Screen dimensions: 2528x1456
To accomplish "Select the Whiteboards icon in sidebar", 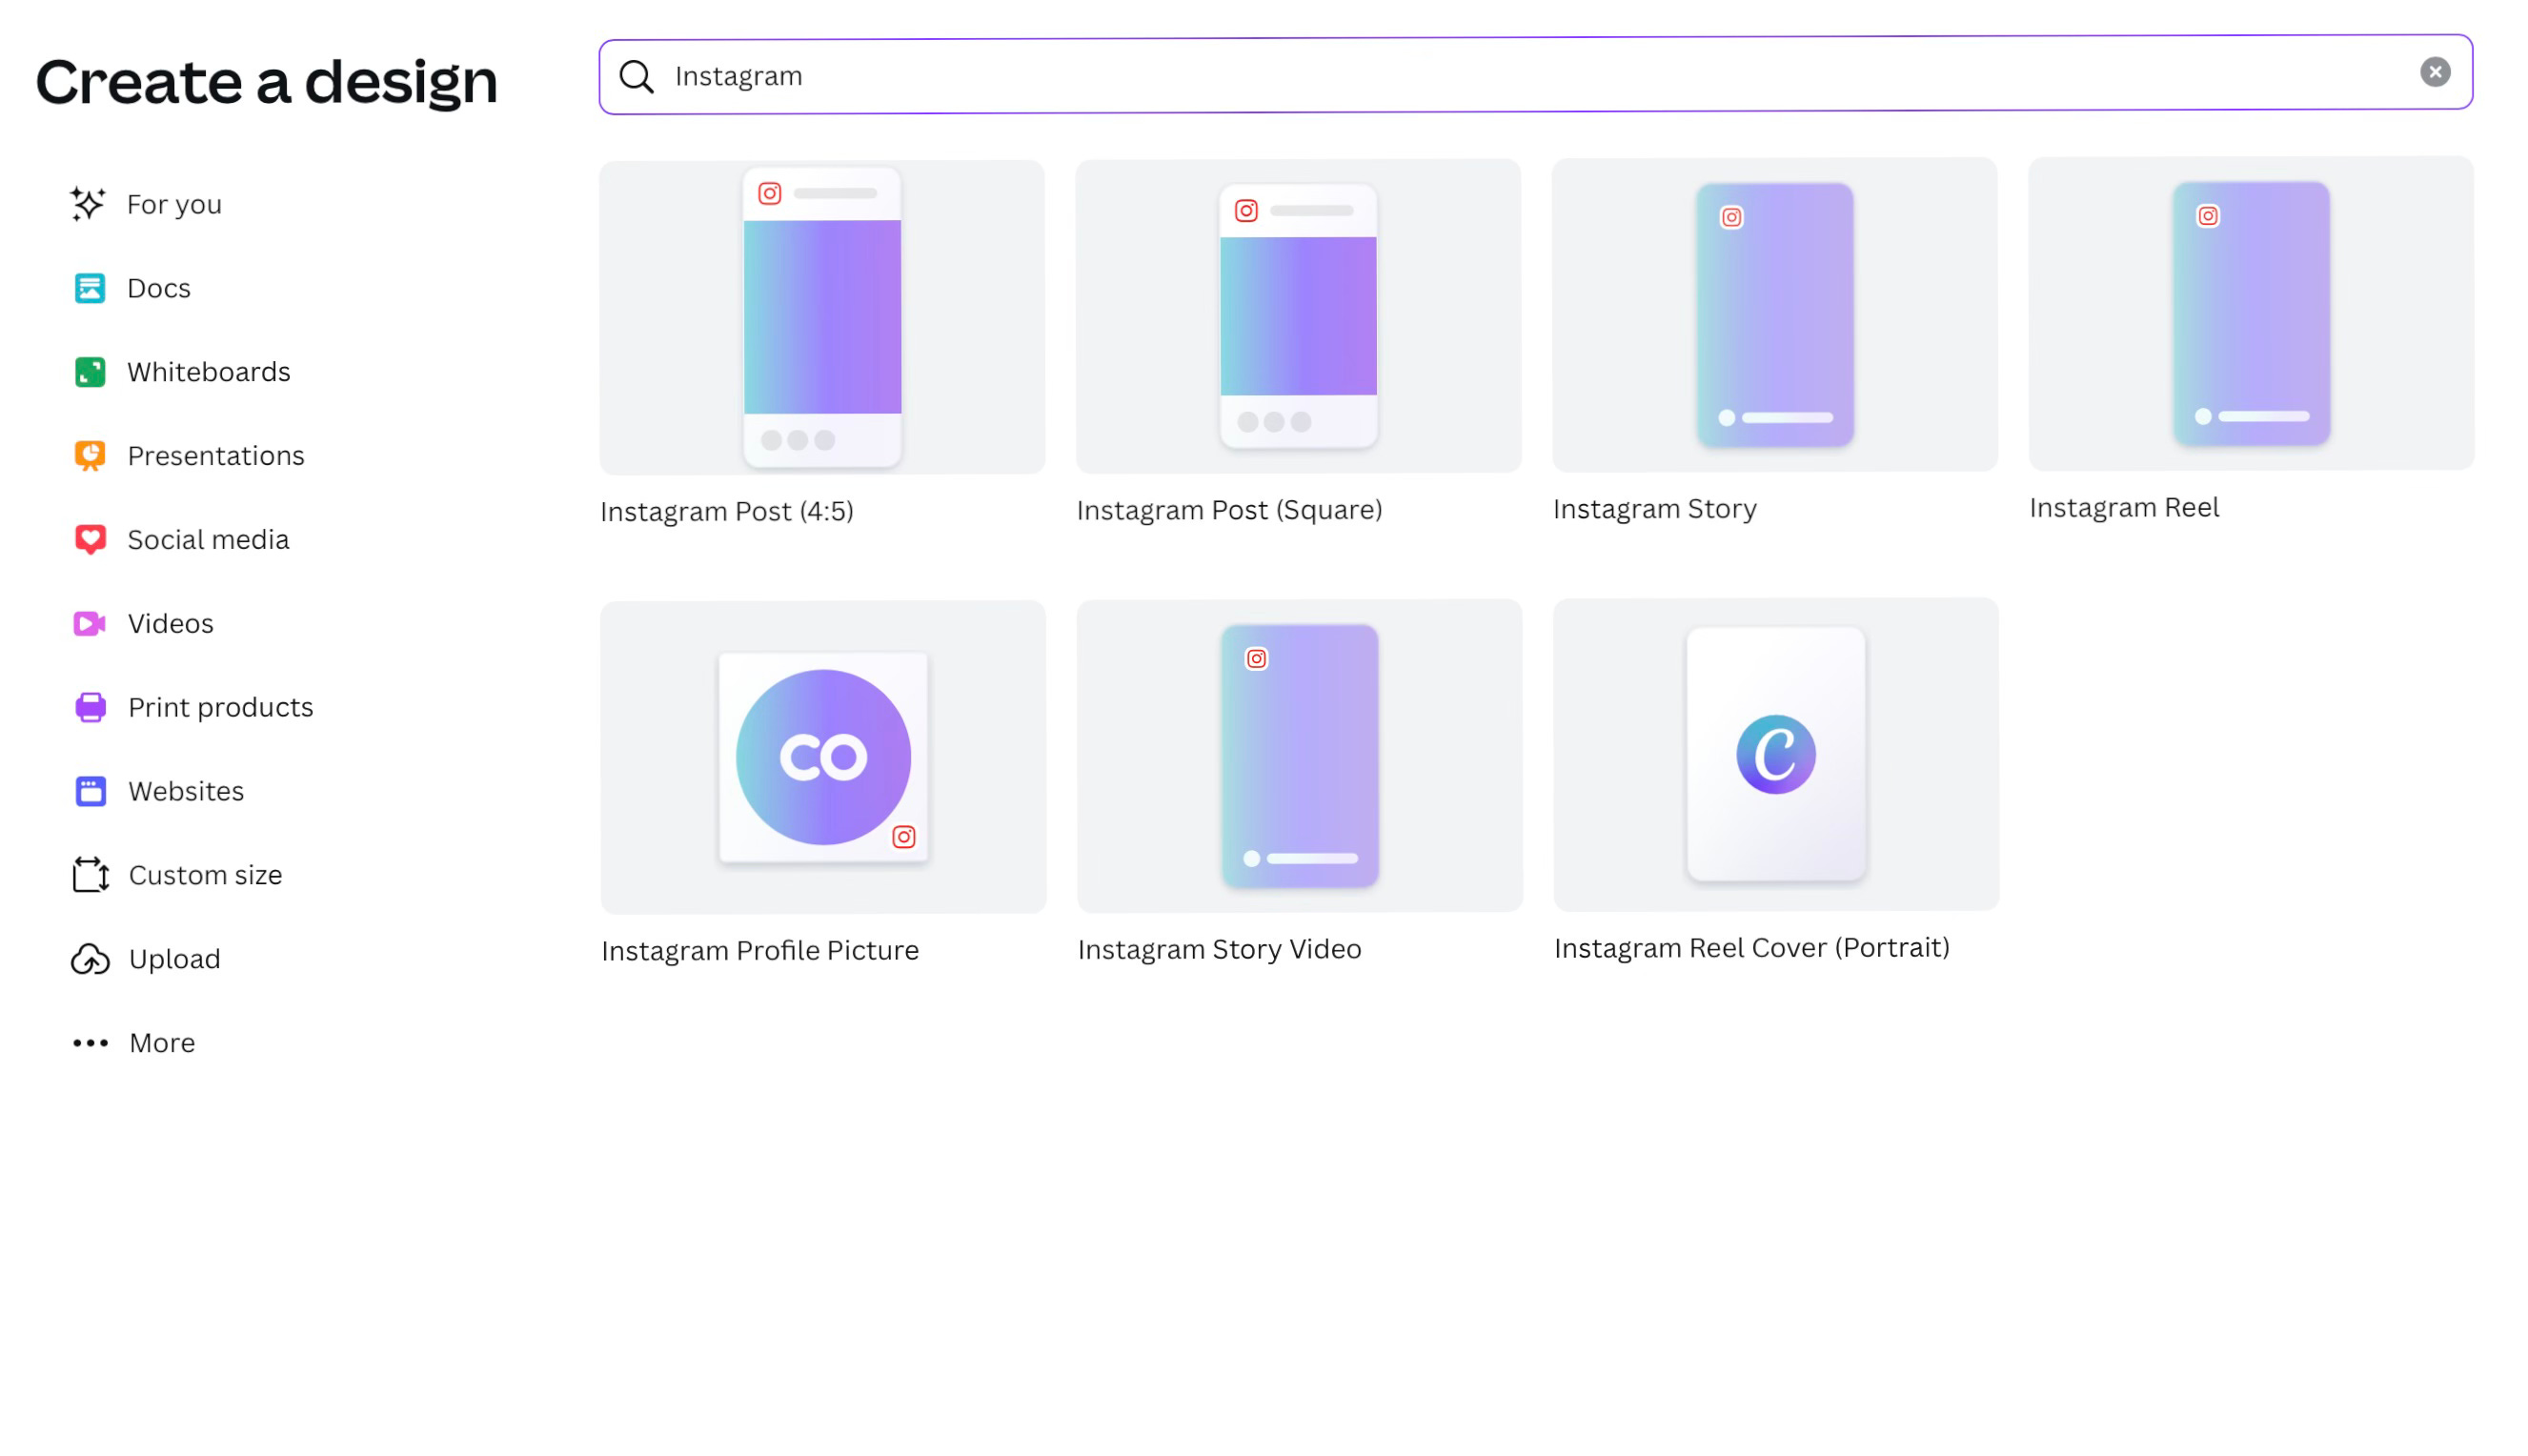I will coord(90,372).
